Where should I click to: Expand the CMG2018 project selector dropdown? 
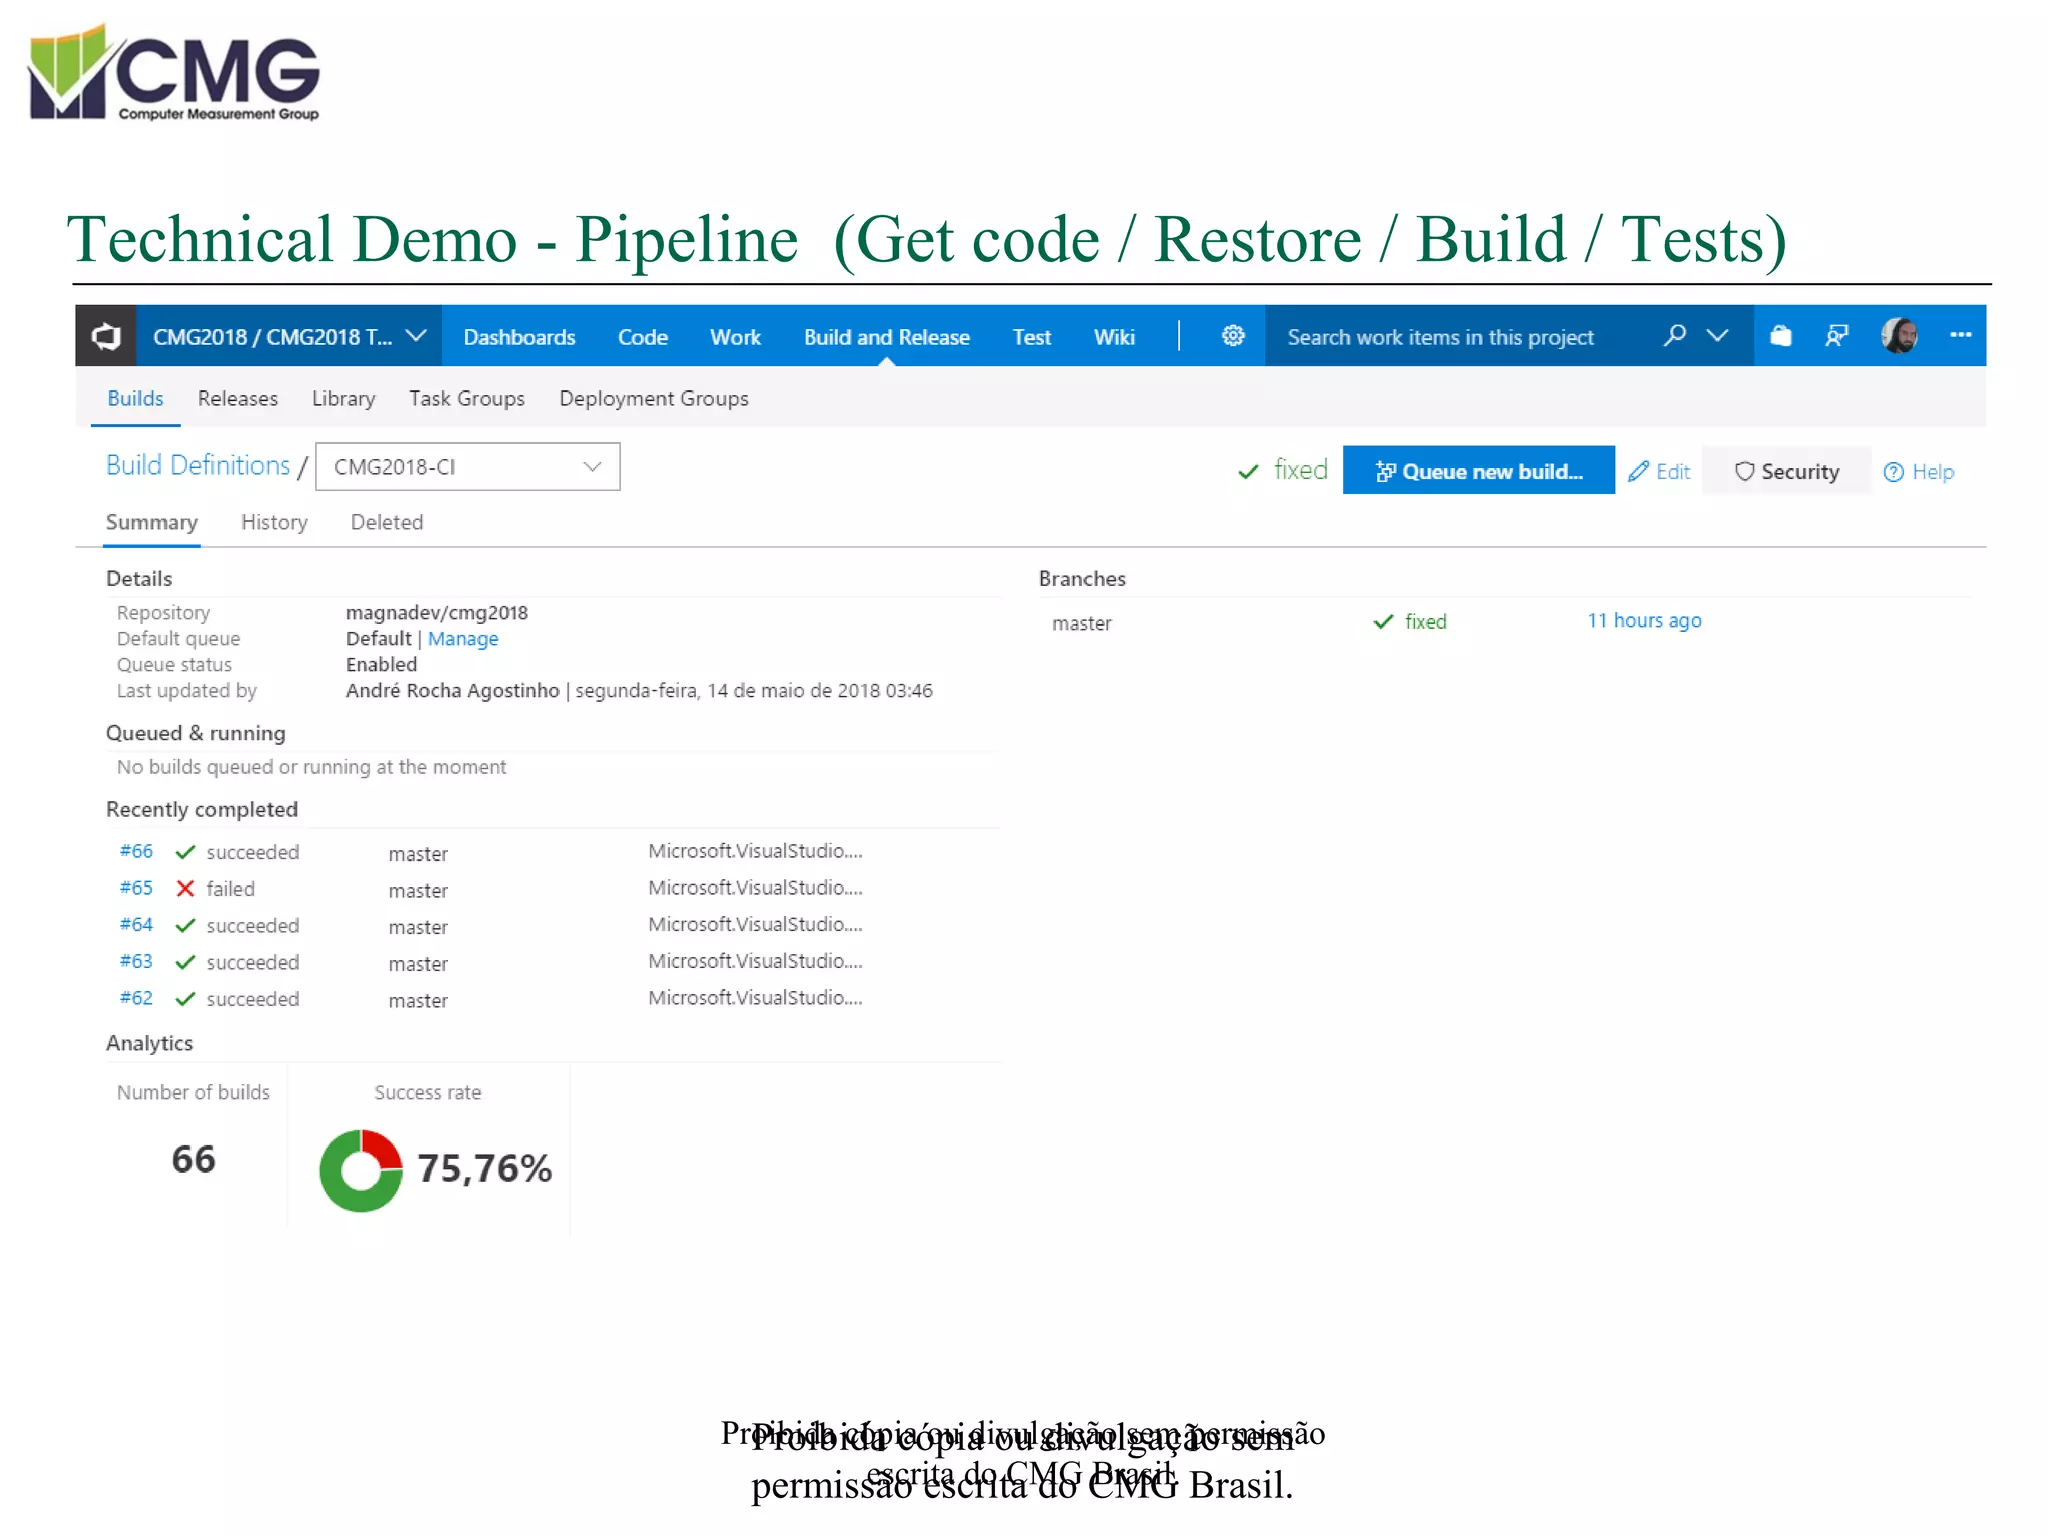[x=290, y=337]
